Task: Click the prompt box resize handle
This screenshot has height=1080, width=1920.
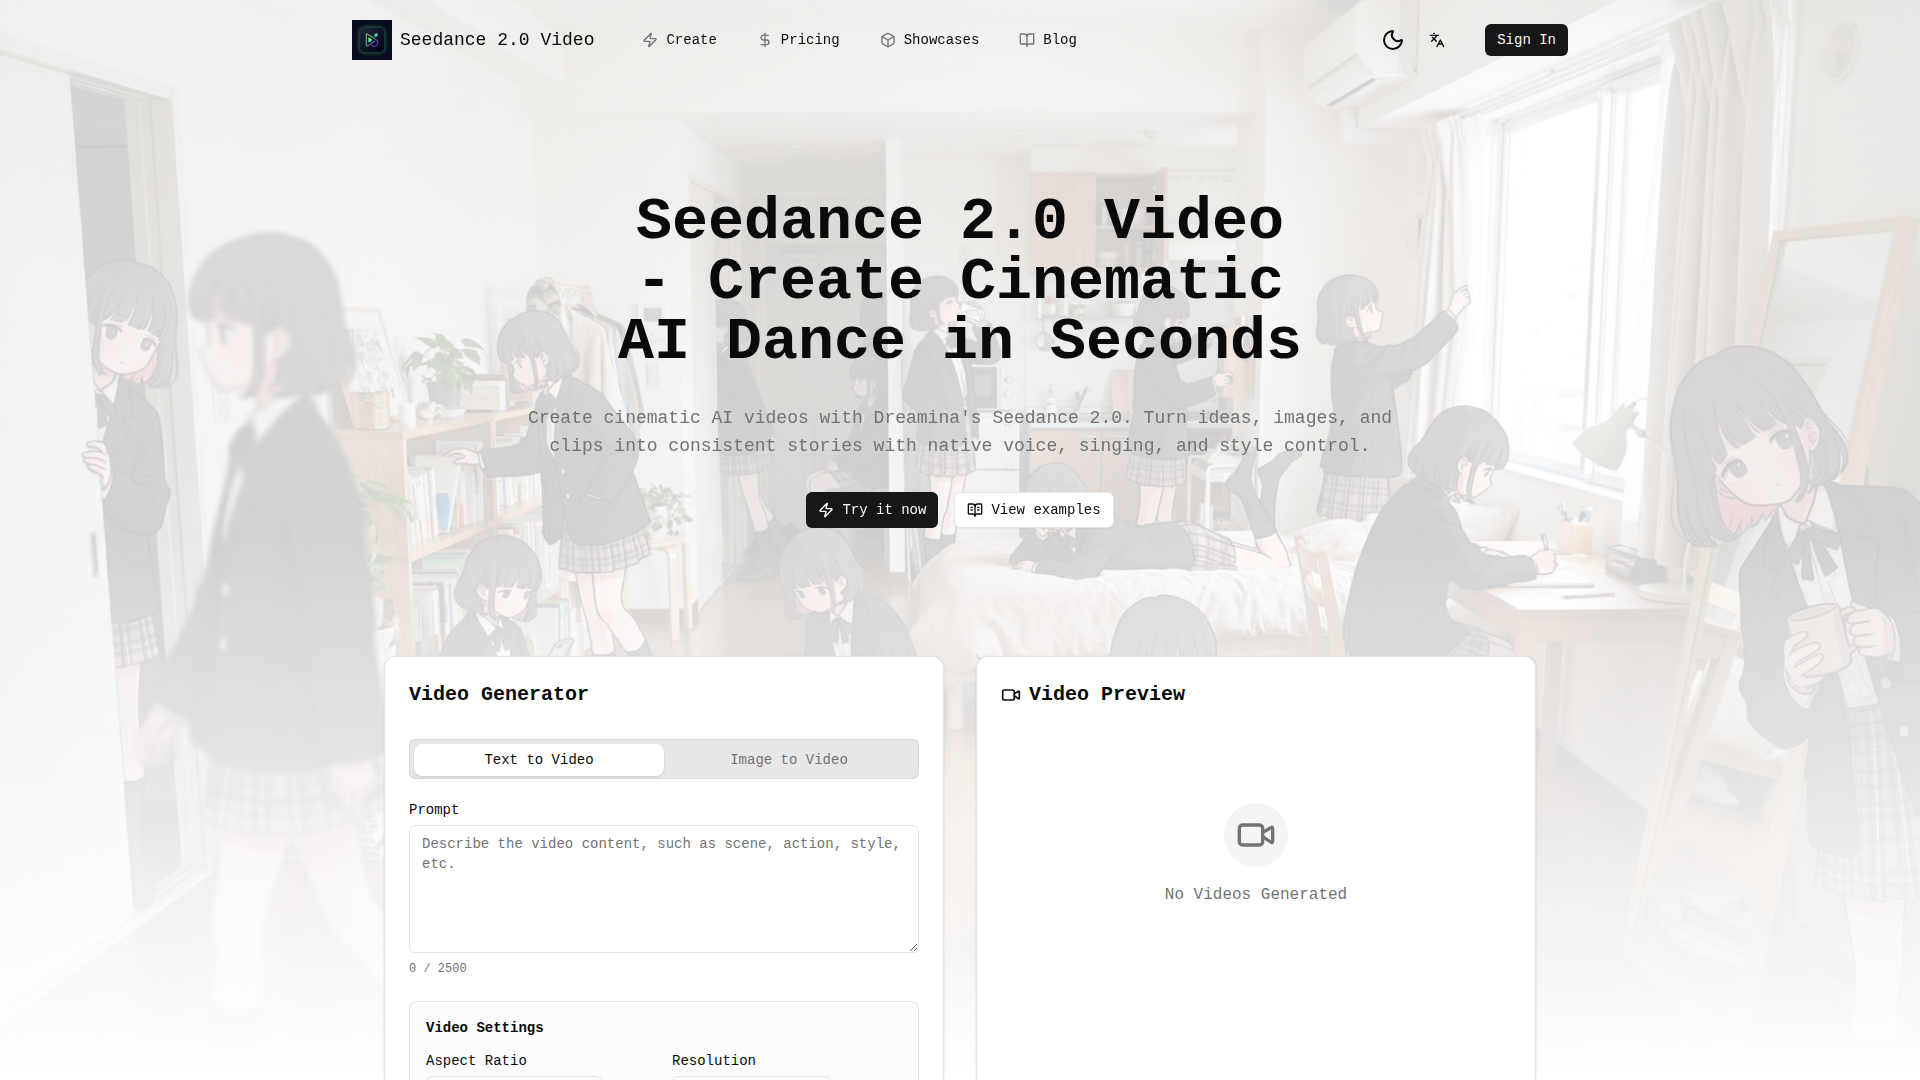Action: [913, 947]
